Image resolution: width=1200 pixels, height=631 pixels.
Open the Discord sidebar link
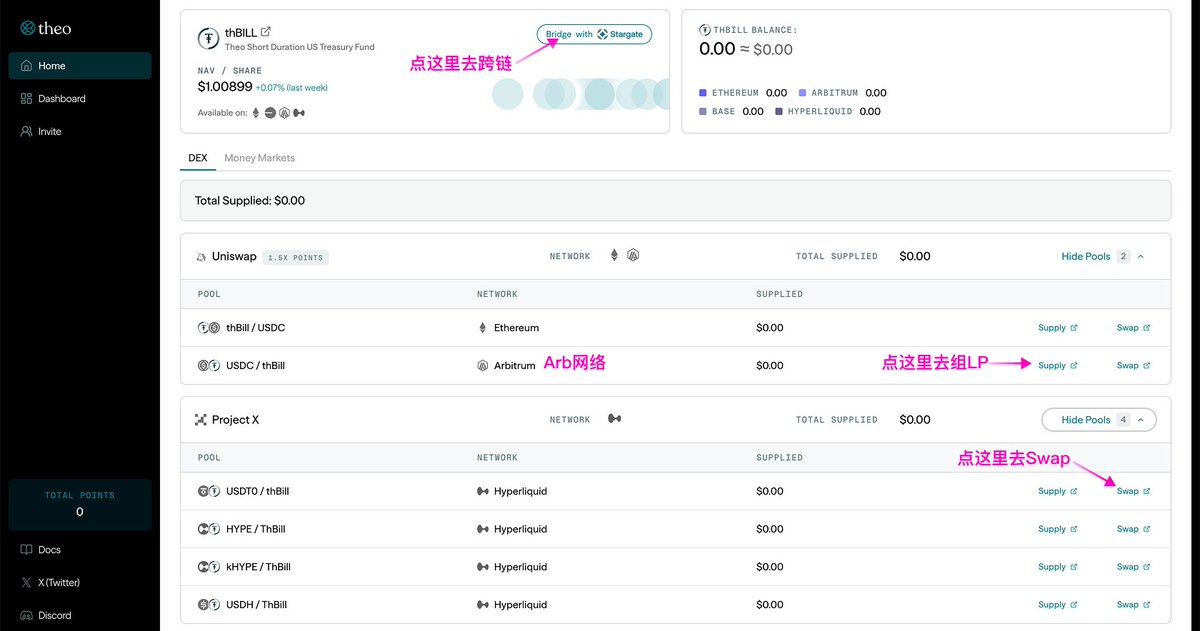point(46,616)
